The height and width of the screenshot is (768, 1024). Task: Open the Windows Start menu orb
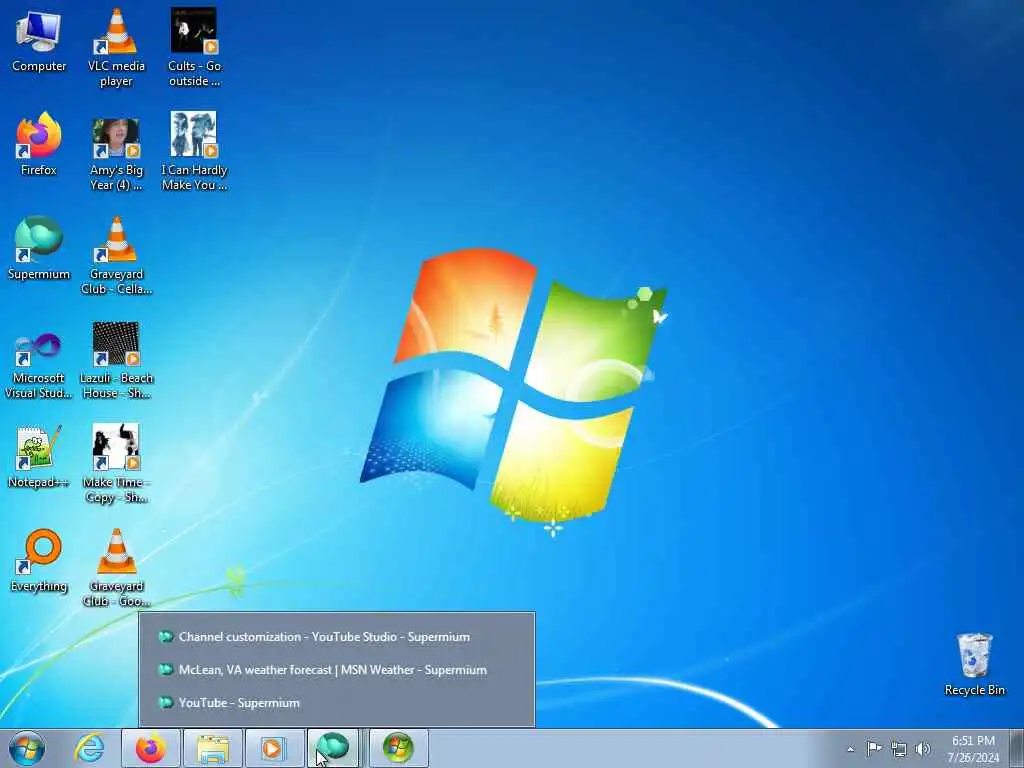(x=27, y=748)
